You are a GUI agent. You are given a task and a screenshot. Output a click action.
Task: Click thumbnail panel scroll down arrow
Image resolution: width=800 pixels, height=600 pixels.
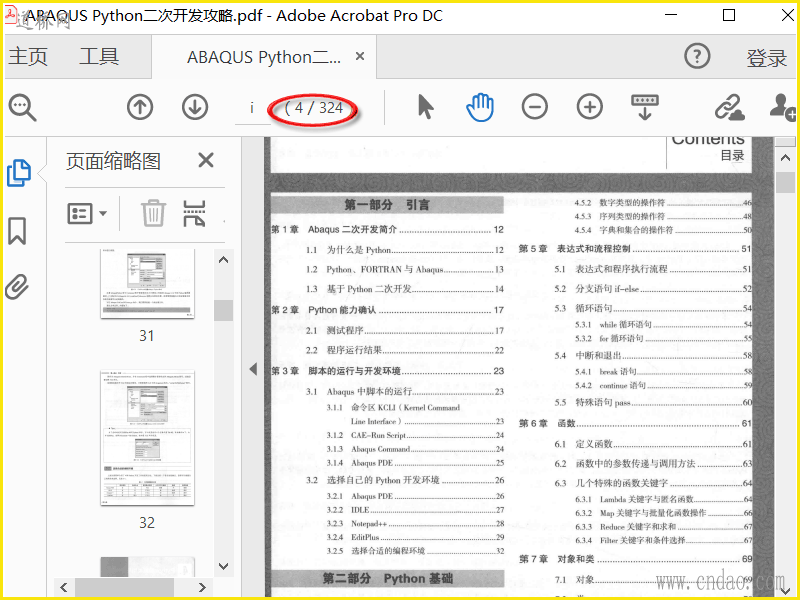click(x=223, y=566)
